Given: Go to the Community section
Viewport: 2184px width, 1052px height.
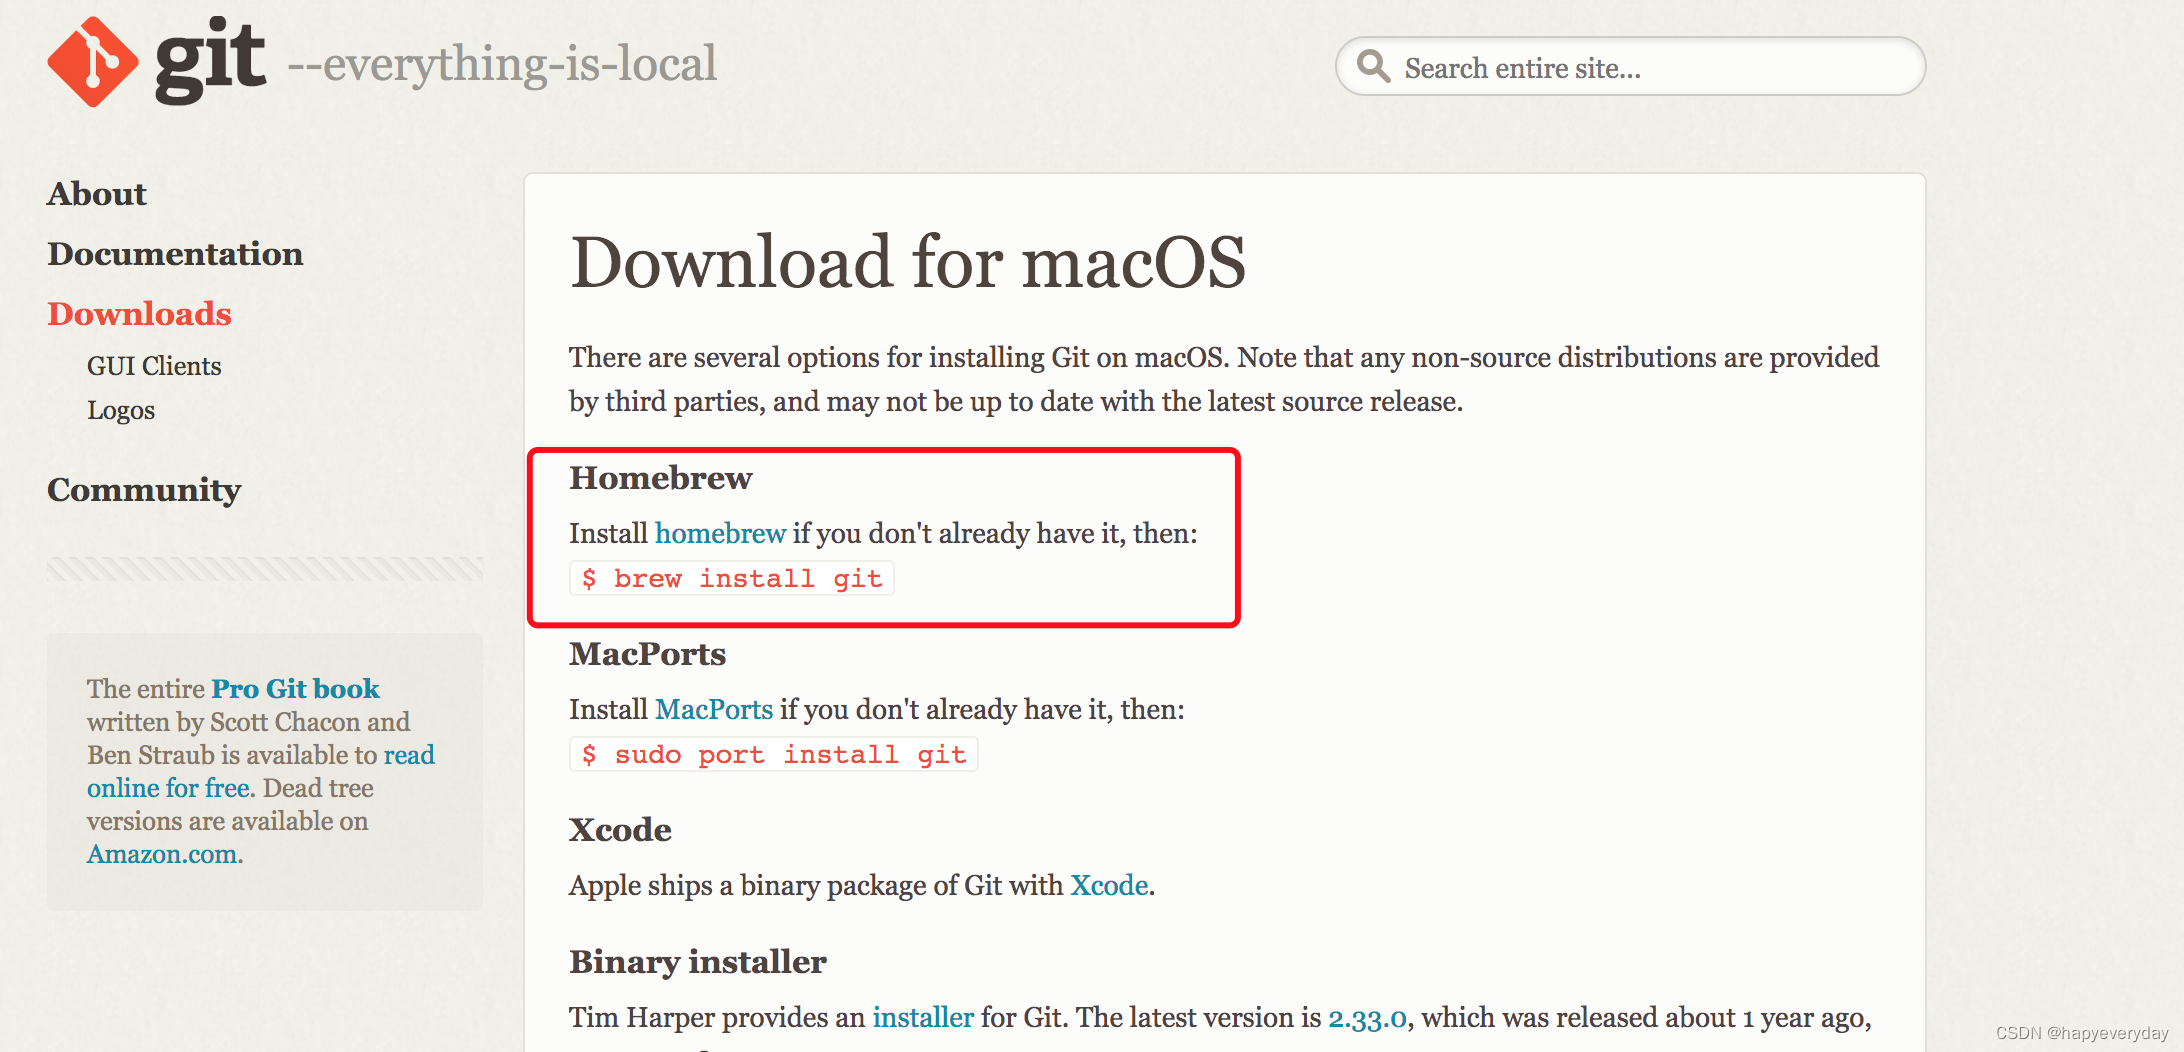Looking at the screenshot, I should pyautogui.click(x=144, y=489).
